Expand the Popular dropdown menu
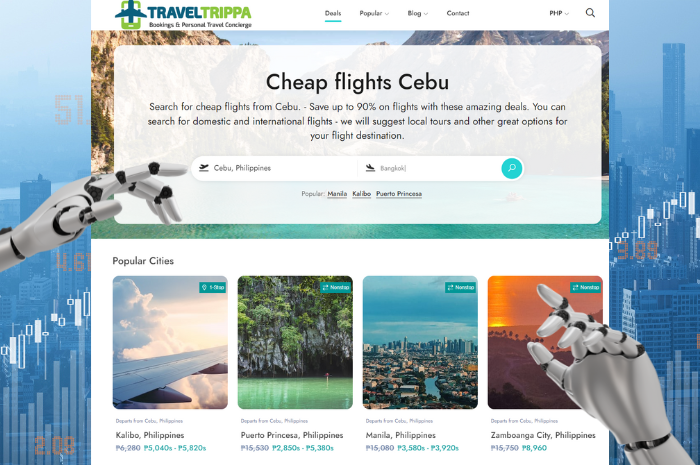700x465 pixels. tap(374, 13)
